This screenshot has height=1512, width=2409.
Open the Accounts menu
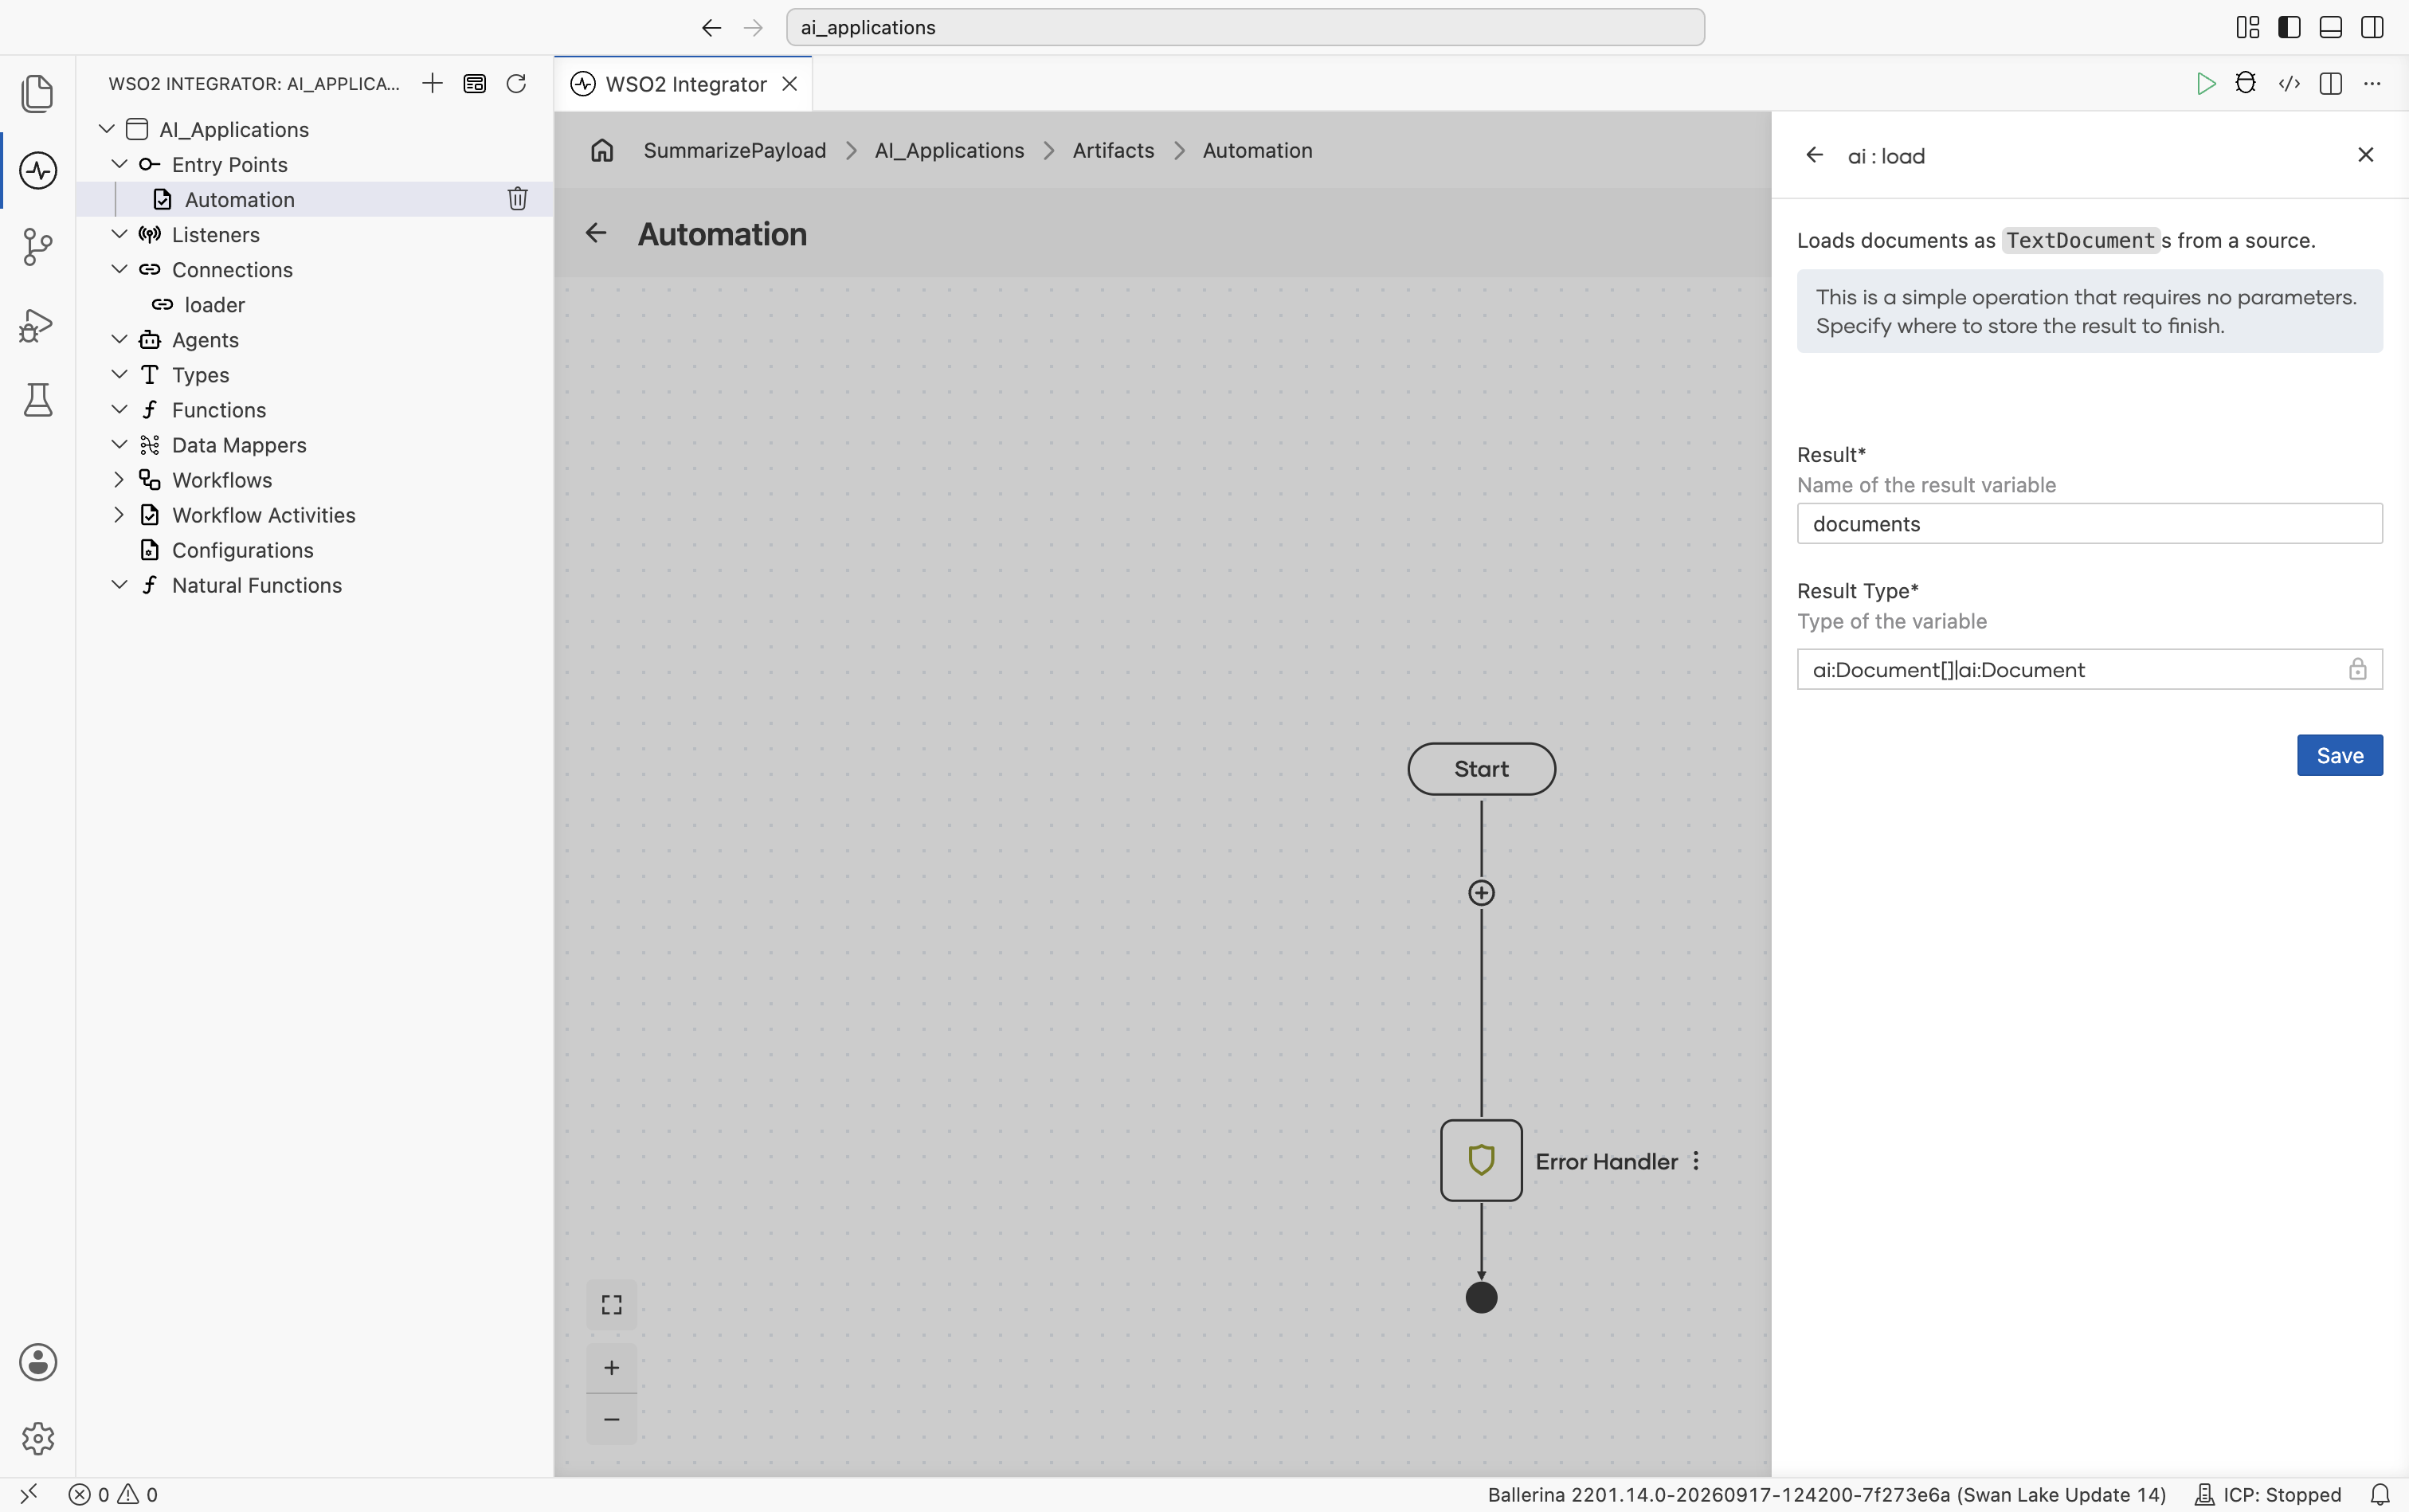coord(38,1362)
